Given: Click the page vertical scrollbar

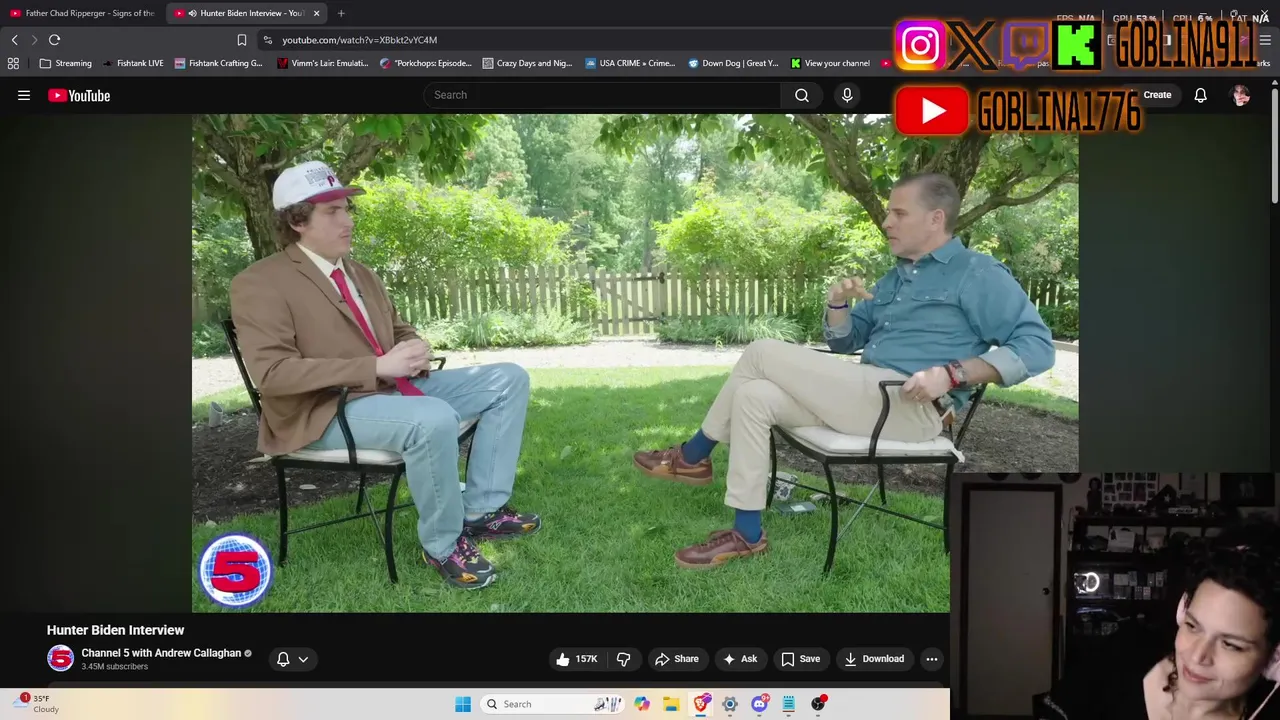Looking at the screenshot, I should click(1274, 145).
